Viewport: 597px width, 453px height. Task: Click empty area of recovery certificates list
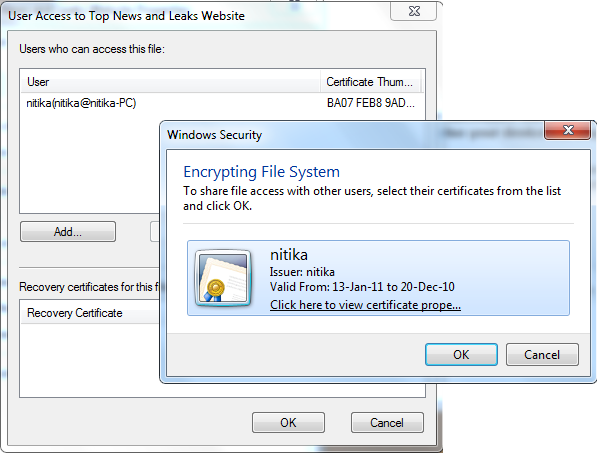click(x=89, y=360)
